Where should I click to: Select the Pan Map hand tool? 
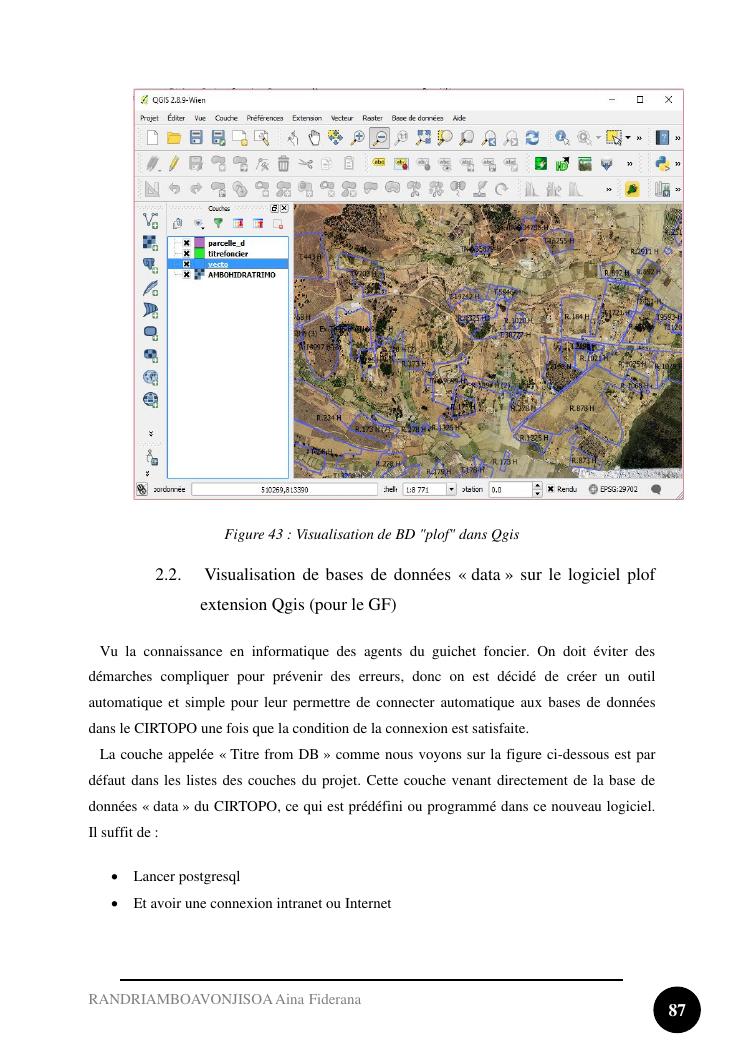point(314,138)
